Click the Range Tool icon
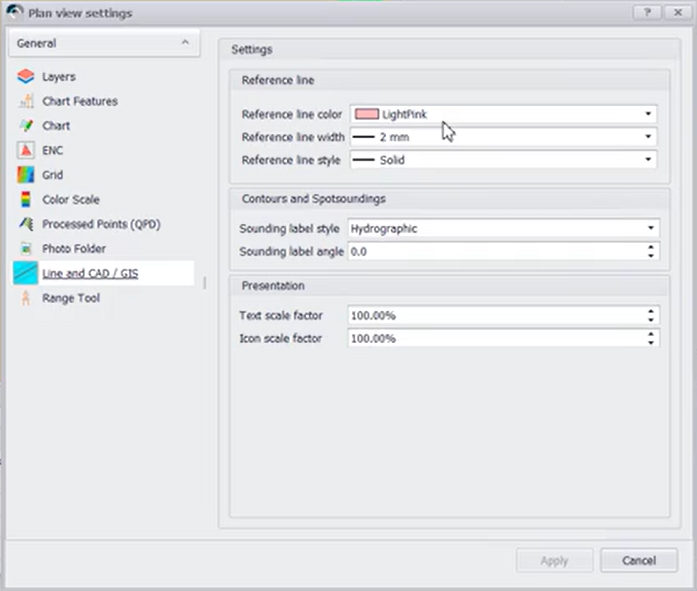Image resolution: width=697 pixels, height=591 pixels. (x=26, y=298)
